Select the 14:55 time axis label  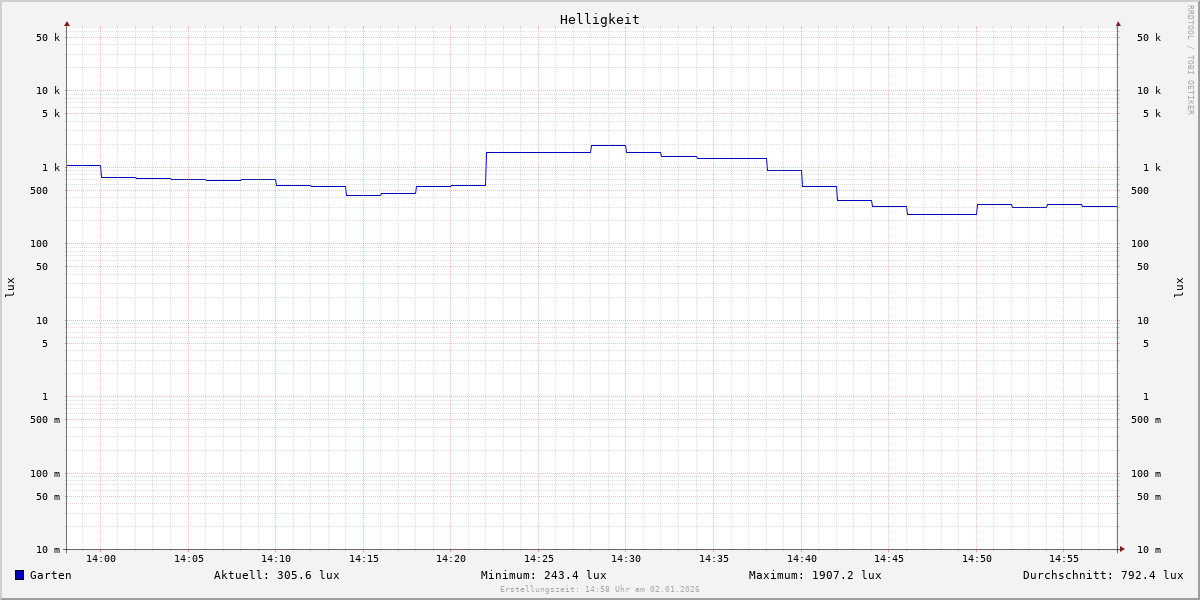pos(1064,559)
